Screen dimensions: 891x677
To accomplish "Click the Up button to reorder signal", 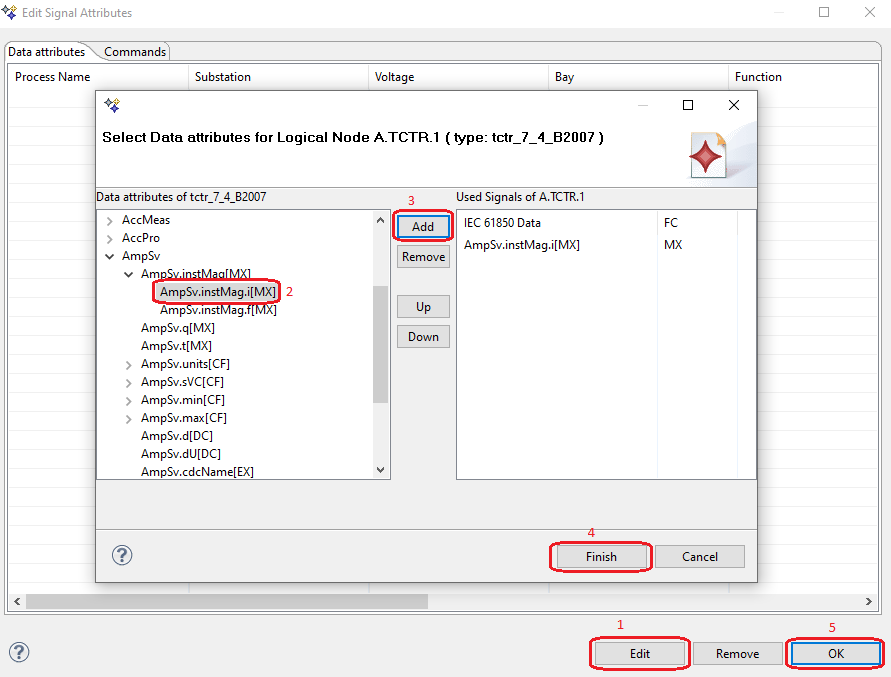I will (423, 307).
